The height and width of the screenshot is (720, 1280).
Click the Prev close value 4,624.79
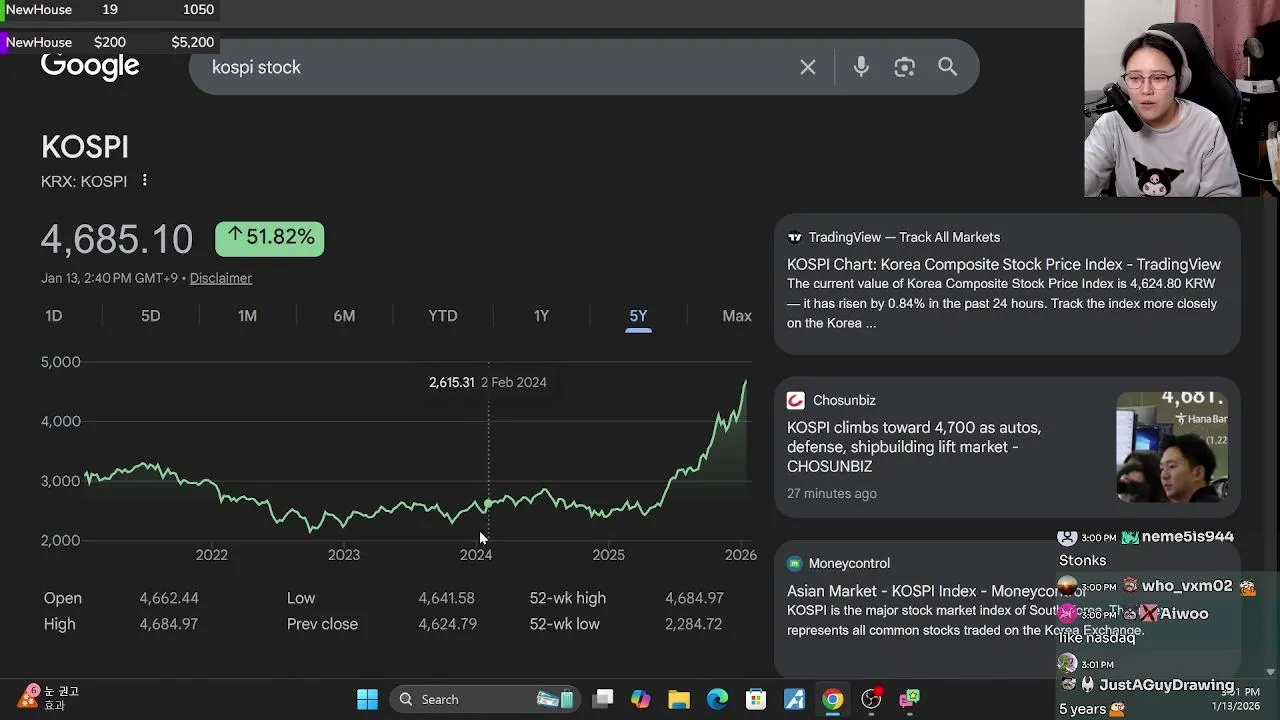pos(446,624)
